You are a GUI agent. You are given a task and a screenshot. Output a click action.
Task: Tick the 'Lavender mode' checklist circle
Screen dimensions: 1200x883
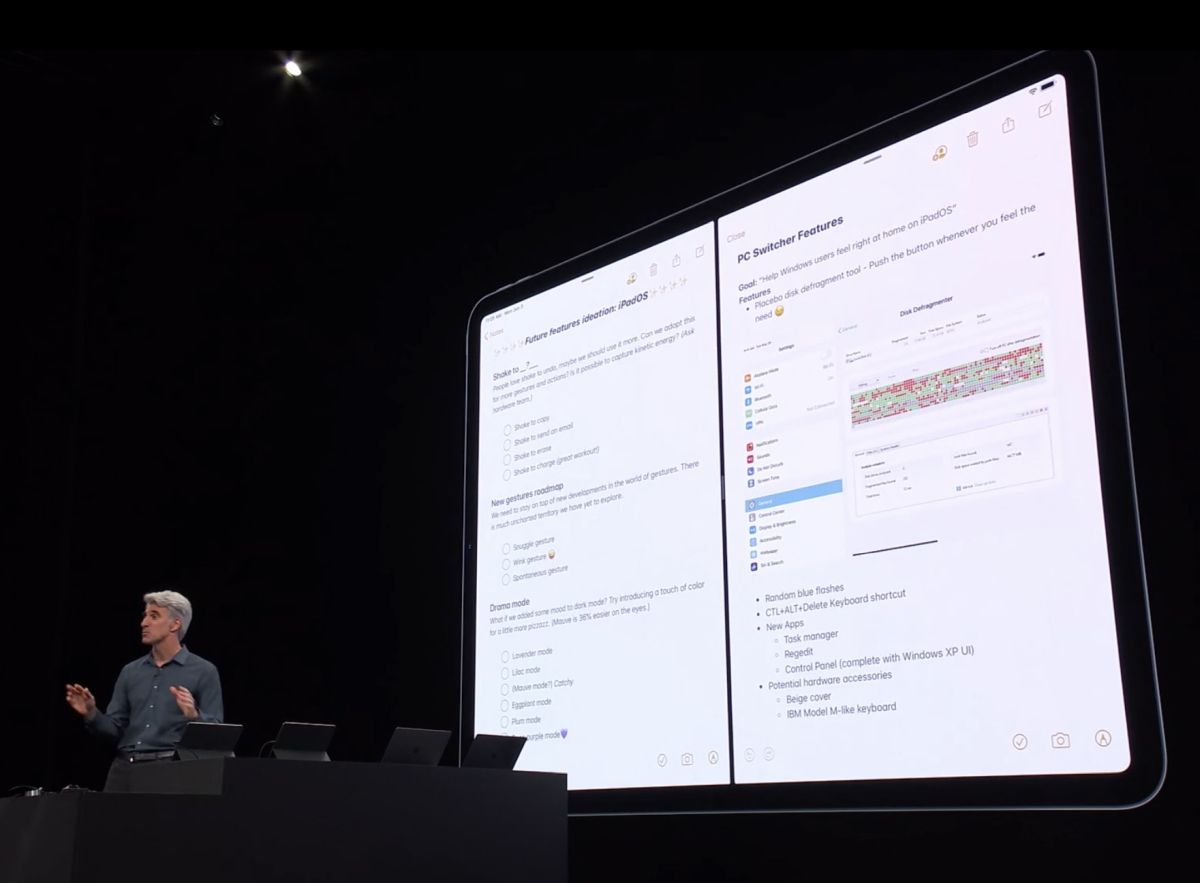(x=505, y=656)
